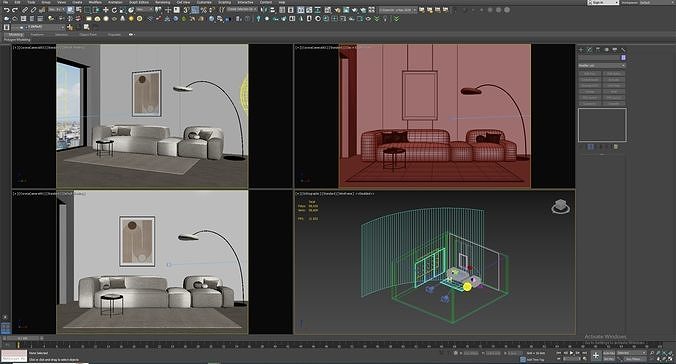The height and width of the screenshot is (364, 676).
Task: Toggle Key Mode in playback controls
Action: tap(558, 359)
